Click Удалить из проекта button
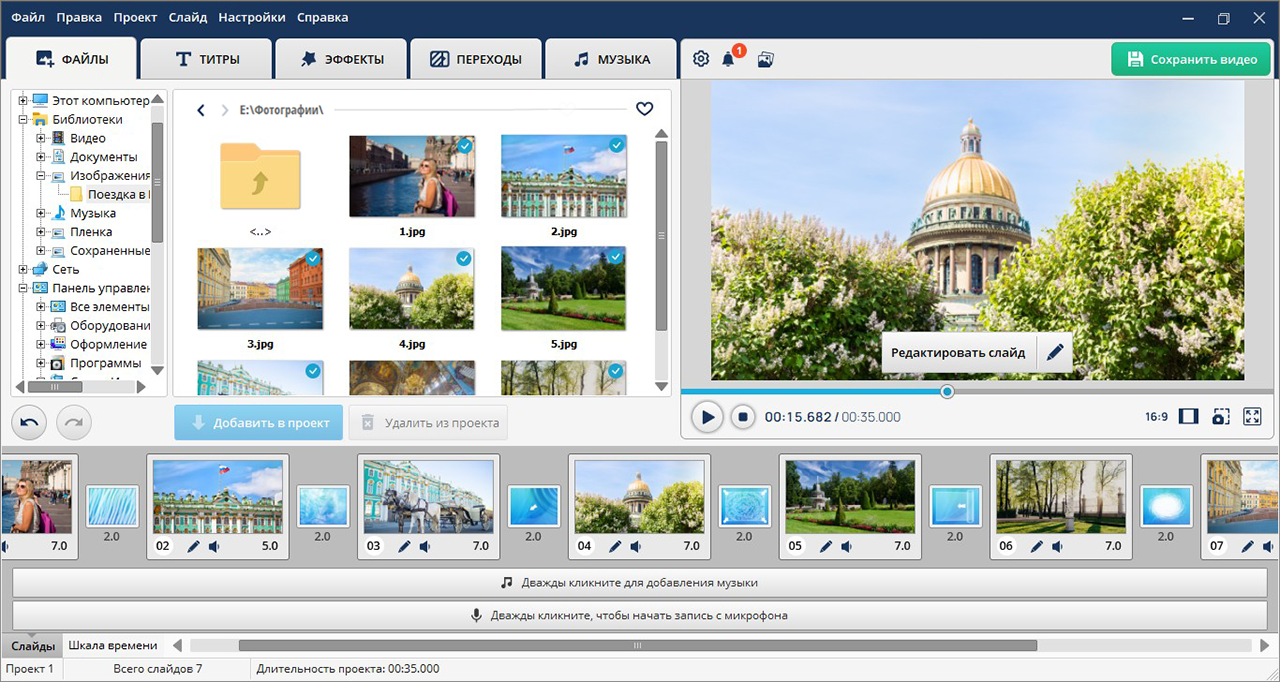This screenshot has width=1280, height=682. coord(428,423)
